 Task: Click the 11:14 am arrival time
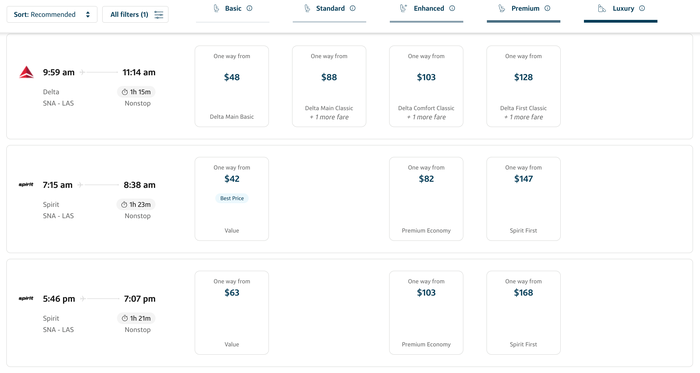(139, 72)
